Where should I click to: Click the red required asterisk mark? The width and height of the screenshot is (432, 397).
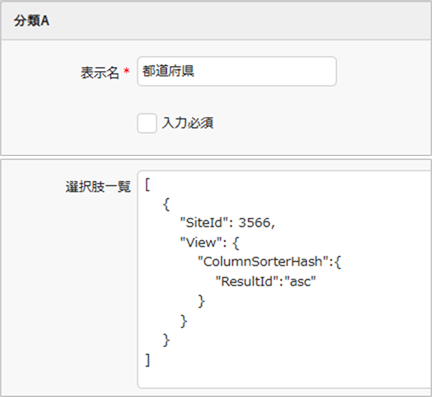point(126,71)
